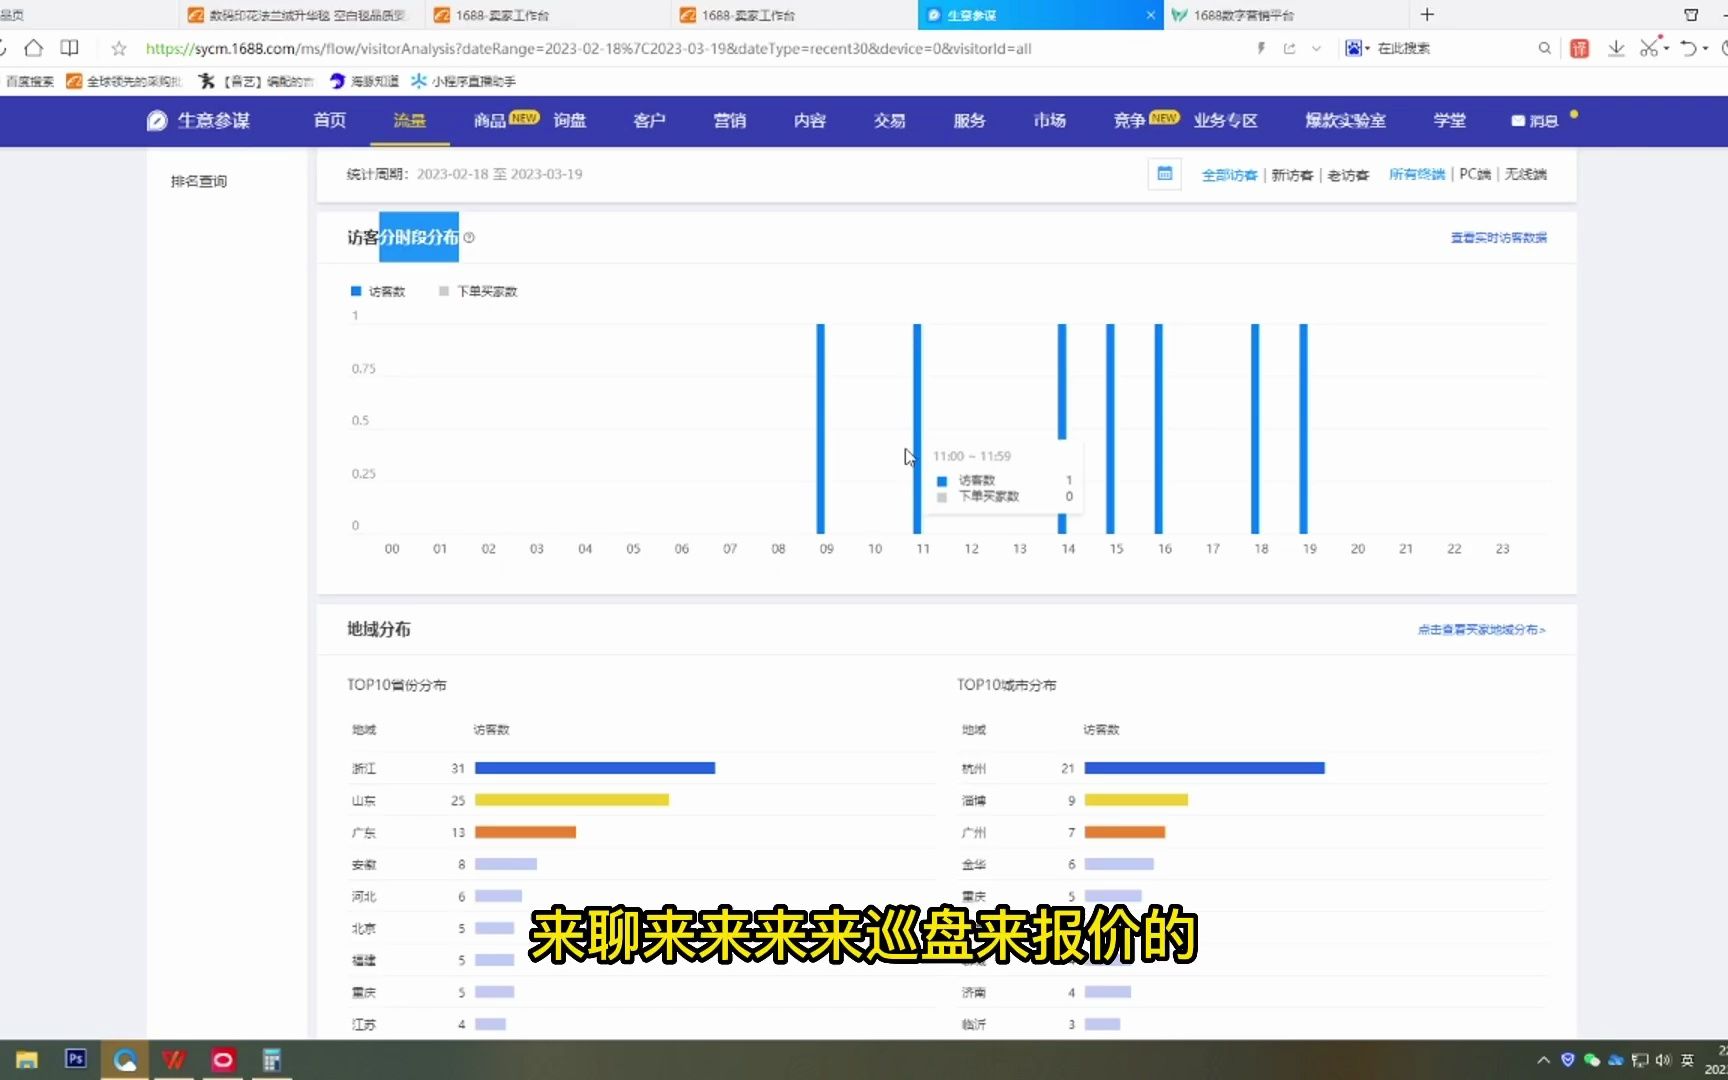Screen dimensions: 1728x1080
Task: Open the 查看实时访客数据 link
Action: [x=1498, y=237]
